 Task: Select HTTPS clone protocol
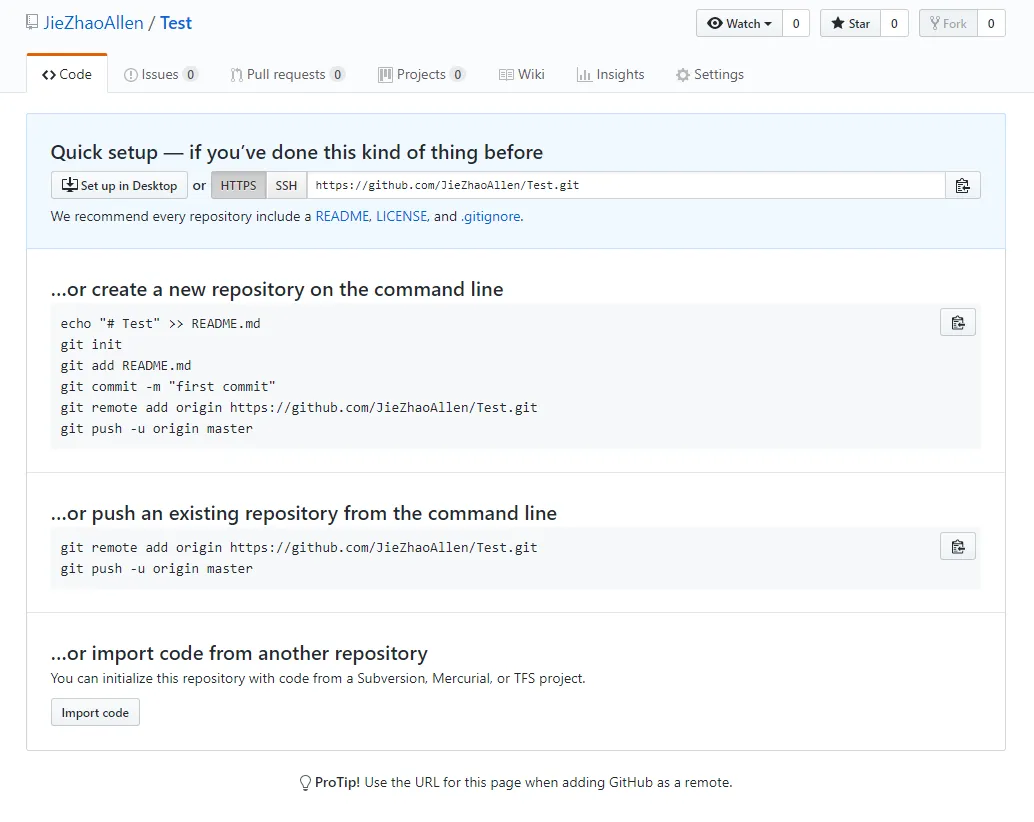tap(238, 185)
